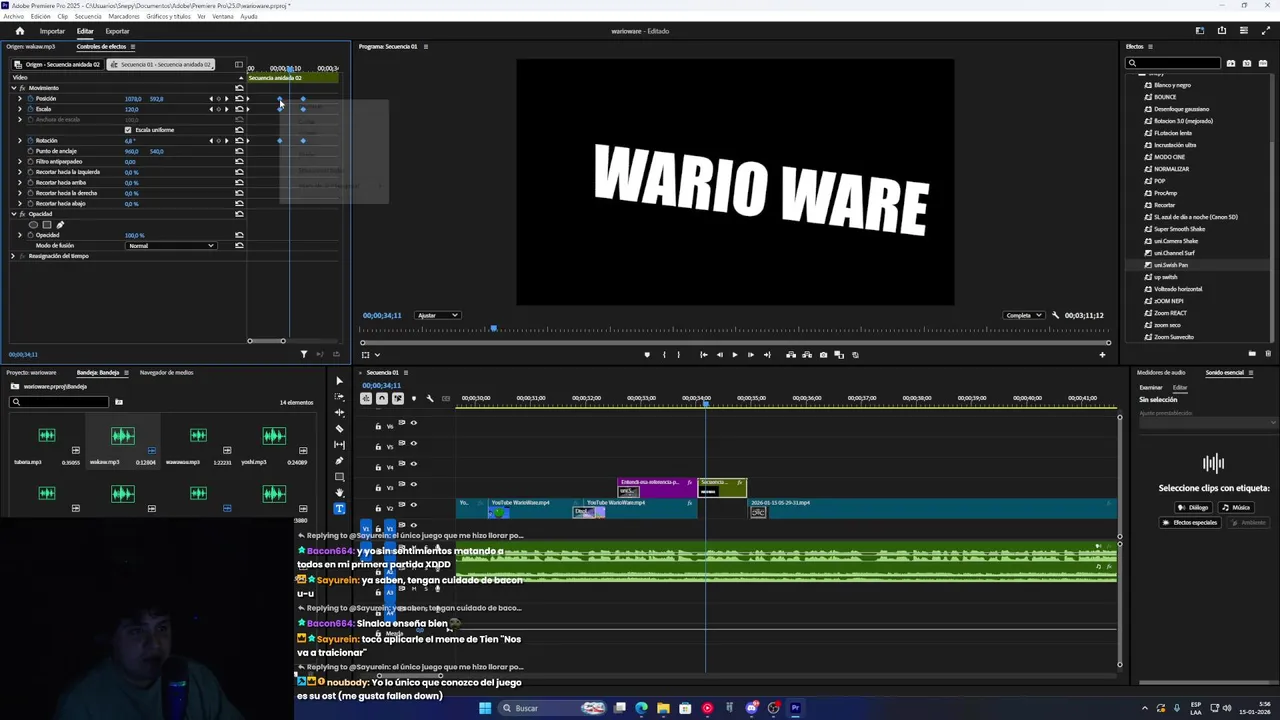Click the Efectos especiales tag button

[x=1190, y=522]
